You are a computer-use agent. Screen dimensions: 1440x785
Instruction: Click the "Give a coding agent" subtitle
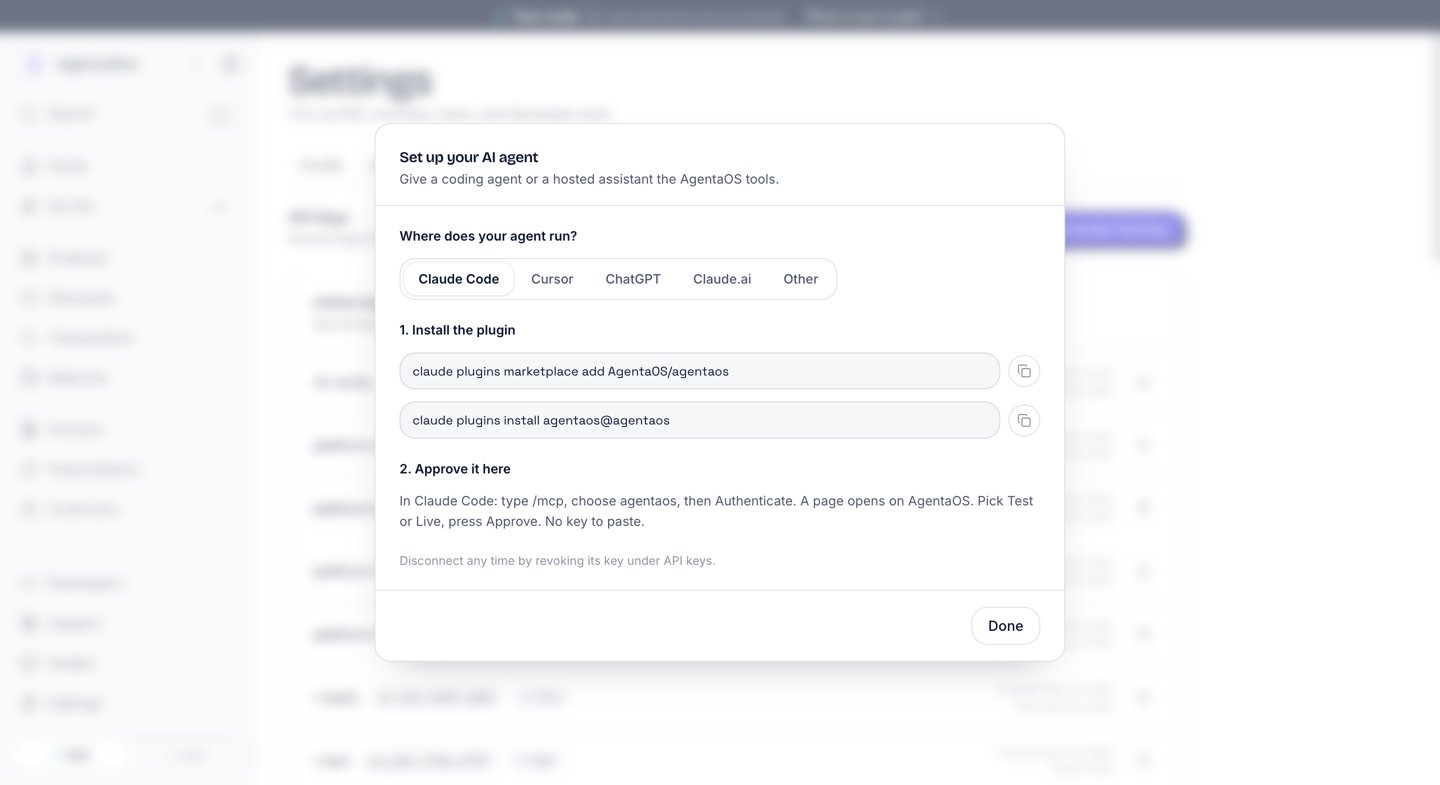pos(589,180)
